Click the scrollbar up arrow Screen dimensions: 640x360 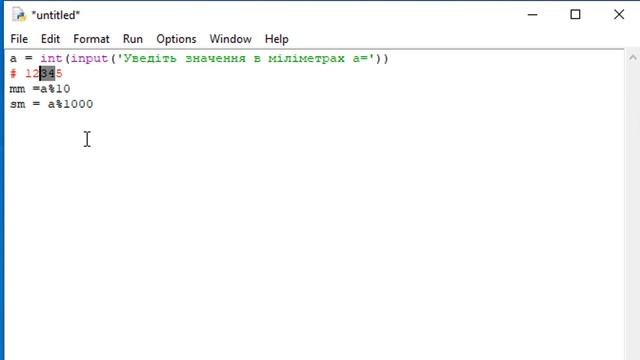click(633, 58)
